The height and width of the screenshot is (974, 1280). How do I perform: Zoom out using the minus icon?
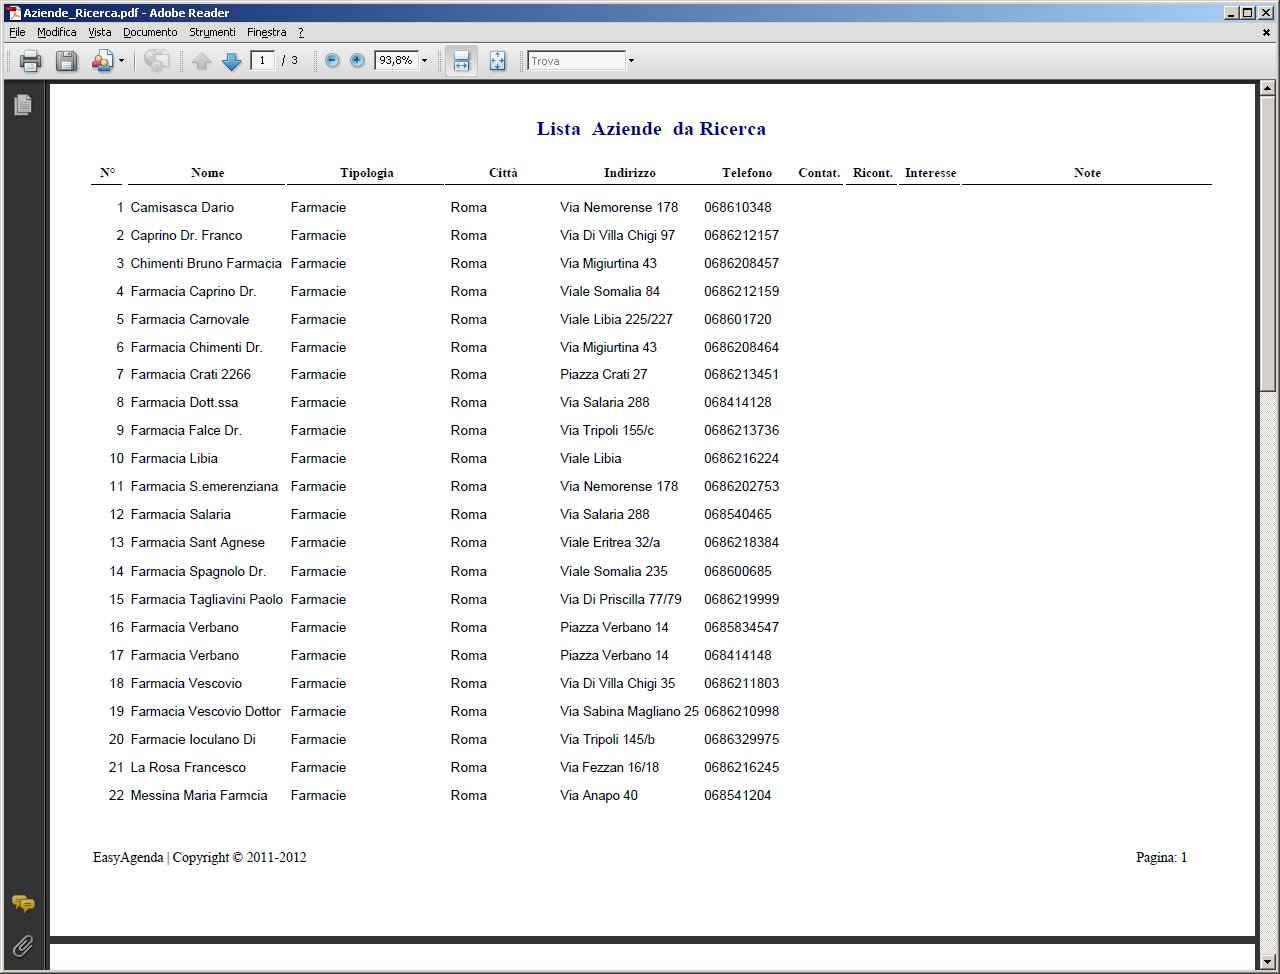pos(332,61)
